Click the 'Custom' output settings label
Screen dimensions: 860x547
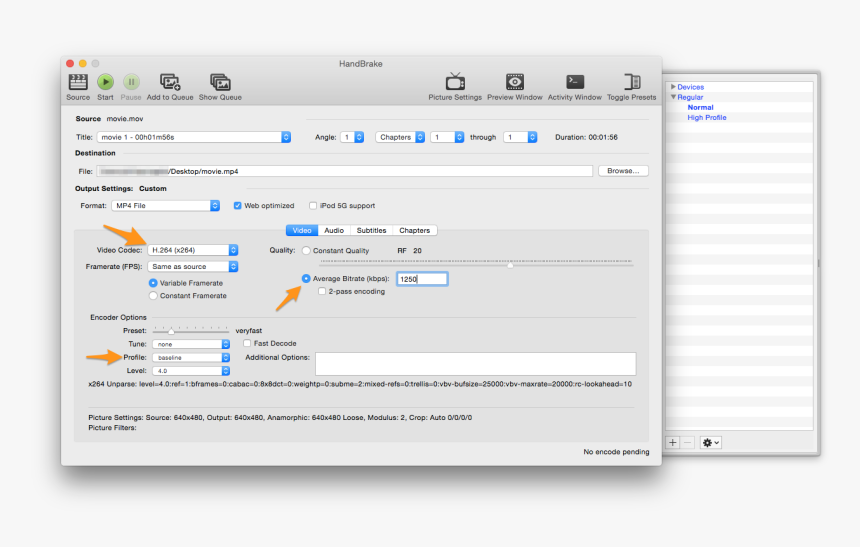tap(152, 189)
